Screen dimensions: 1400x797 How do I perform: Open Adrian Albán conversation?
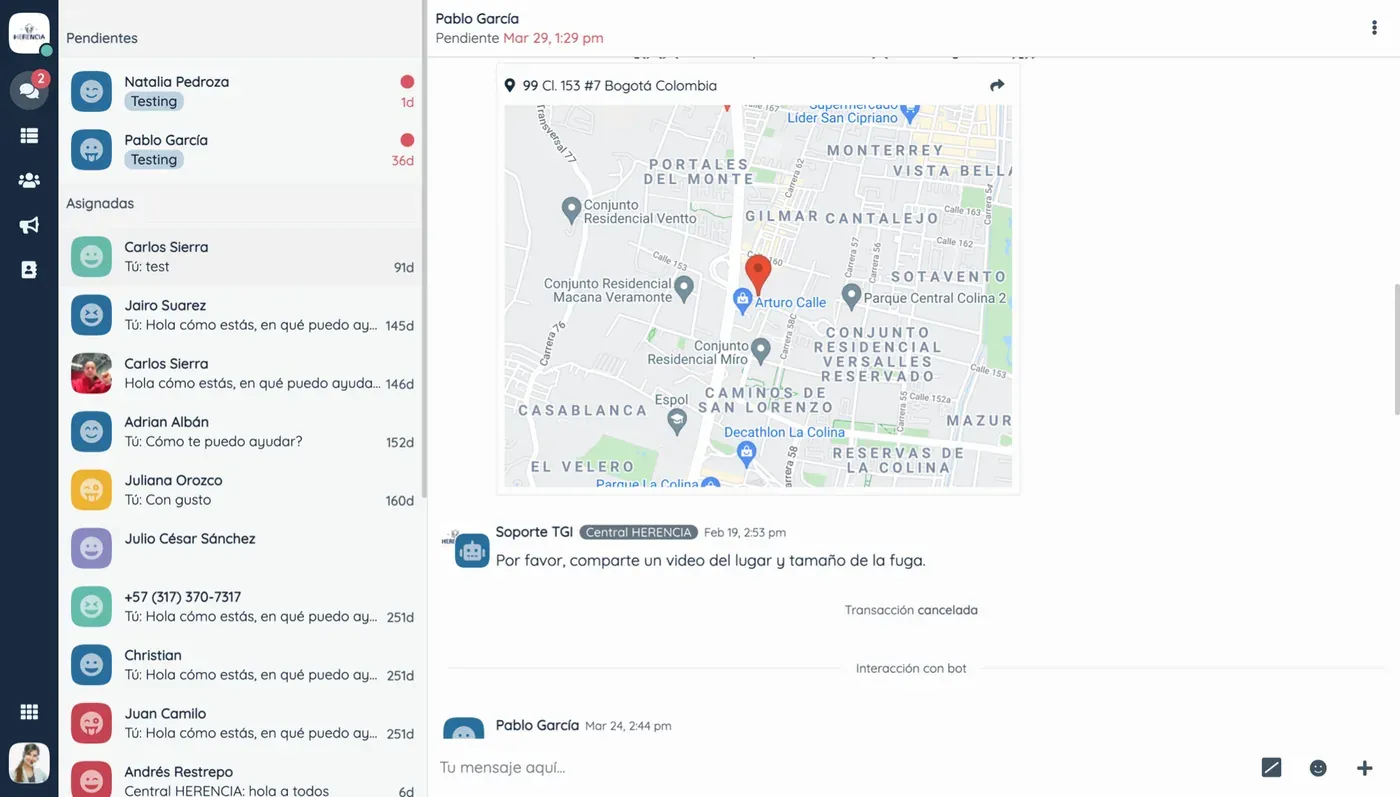(242, 432)
